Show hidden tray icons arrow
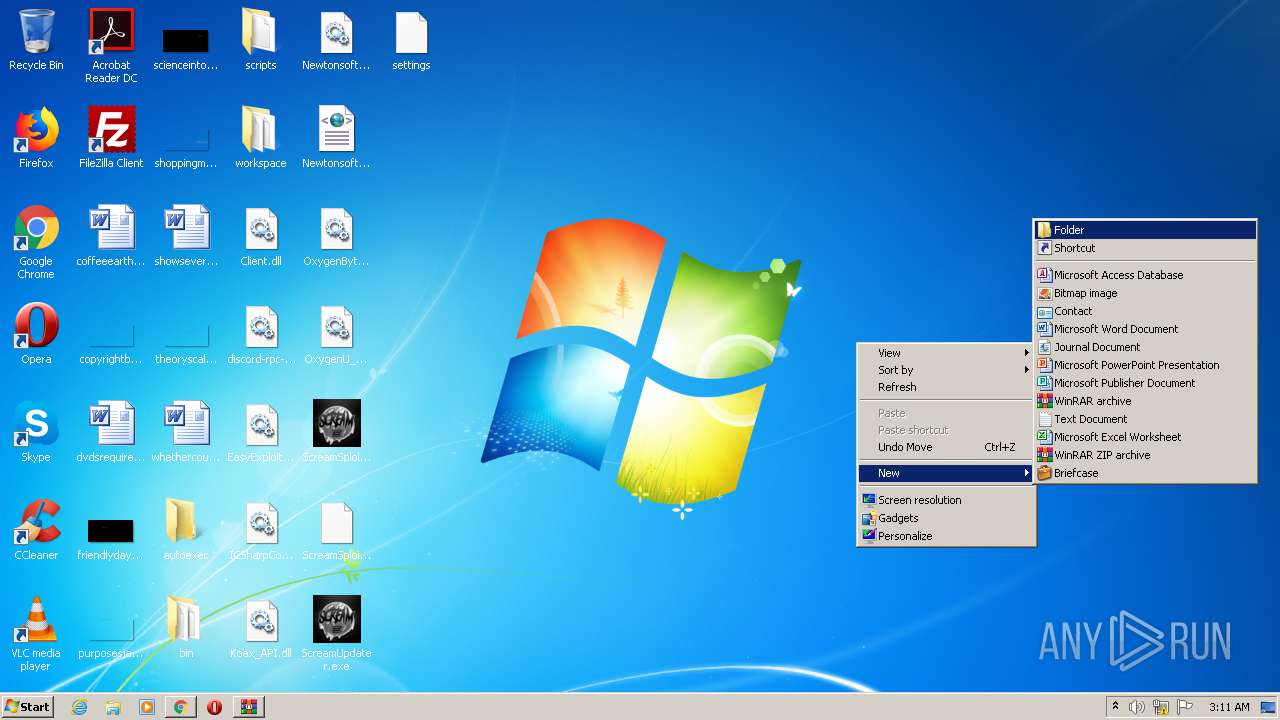The height and width of the screenshot is (720, 1280). [1115, 707]
